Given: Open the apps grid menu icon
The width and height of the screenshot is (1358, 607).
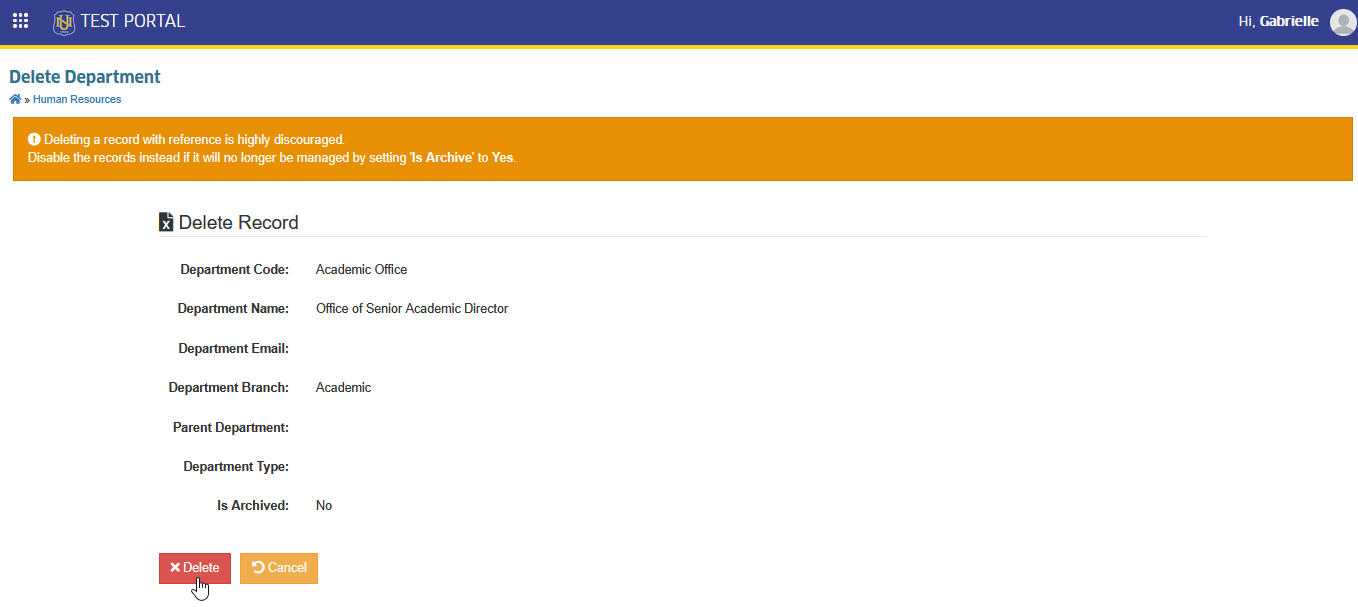Looking at the screenshot, I should tap(20, 21).
